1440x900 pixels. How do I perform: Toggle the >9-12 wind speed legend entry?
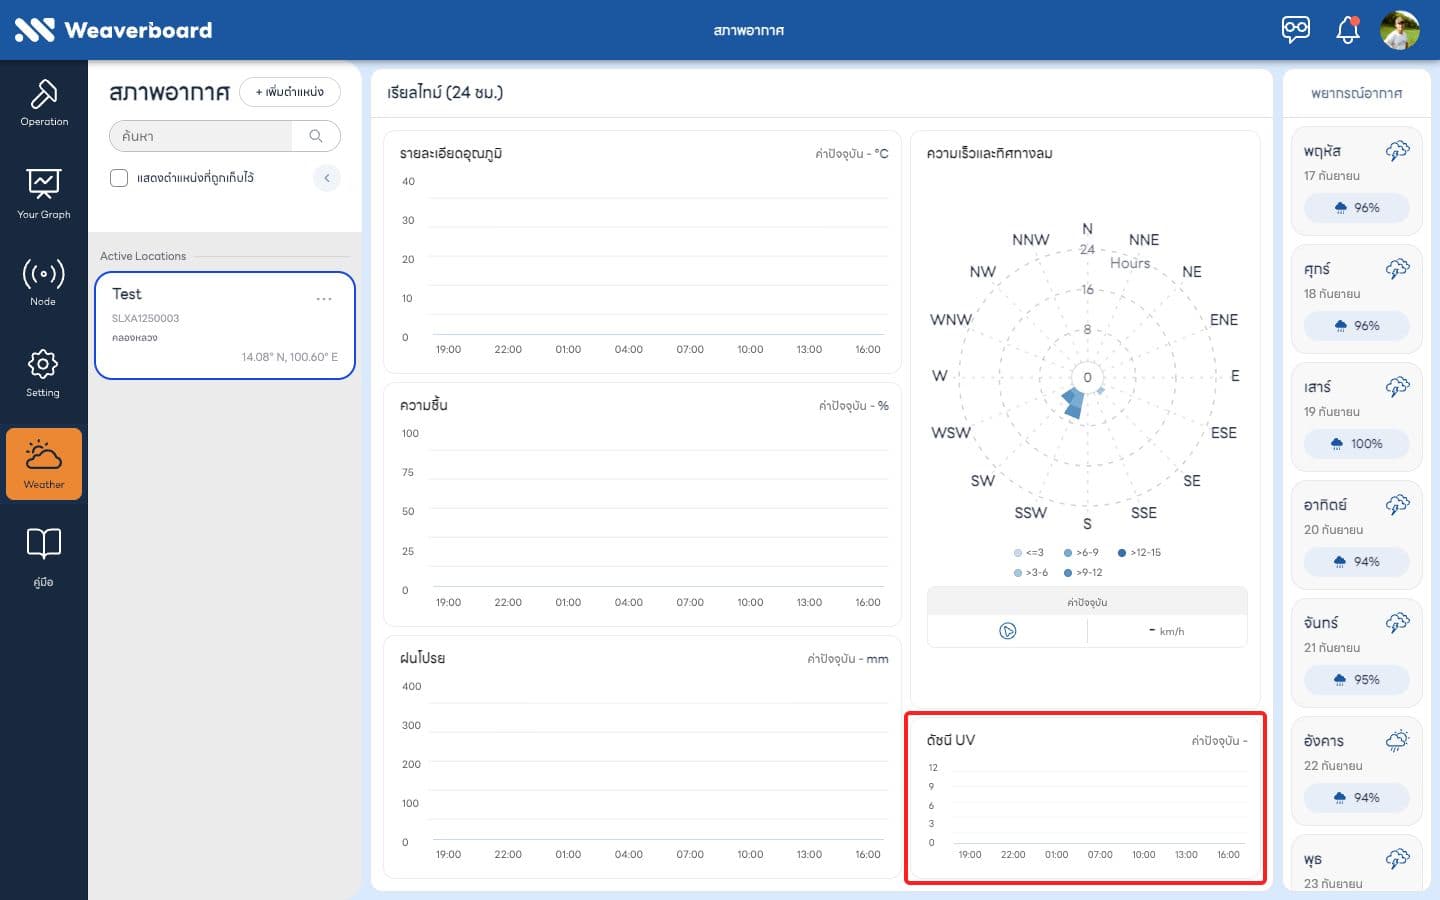tap(1083, 573)
